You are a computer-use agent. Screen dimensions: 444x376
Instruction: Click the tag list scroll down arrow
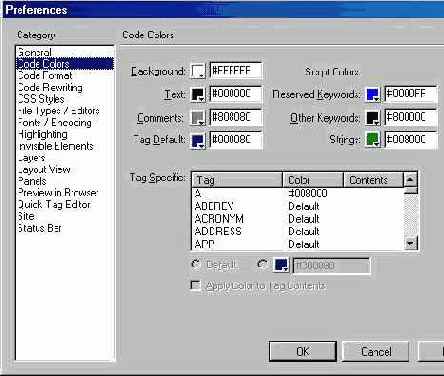[410, 243]
